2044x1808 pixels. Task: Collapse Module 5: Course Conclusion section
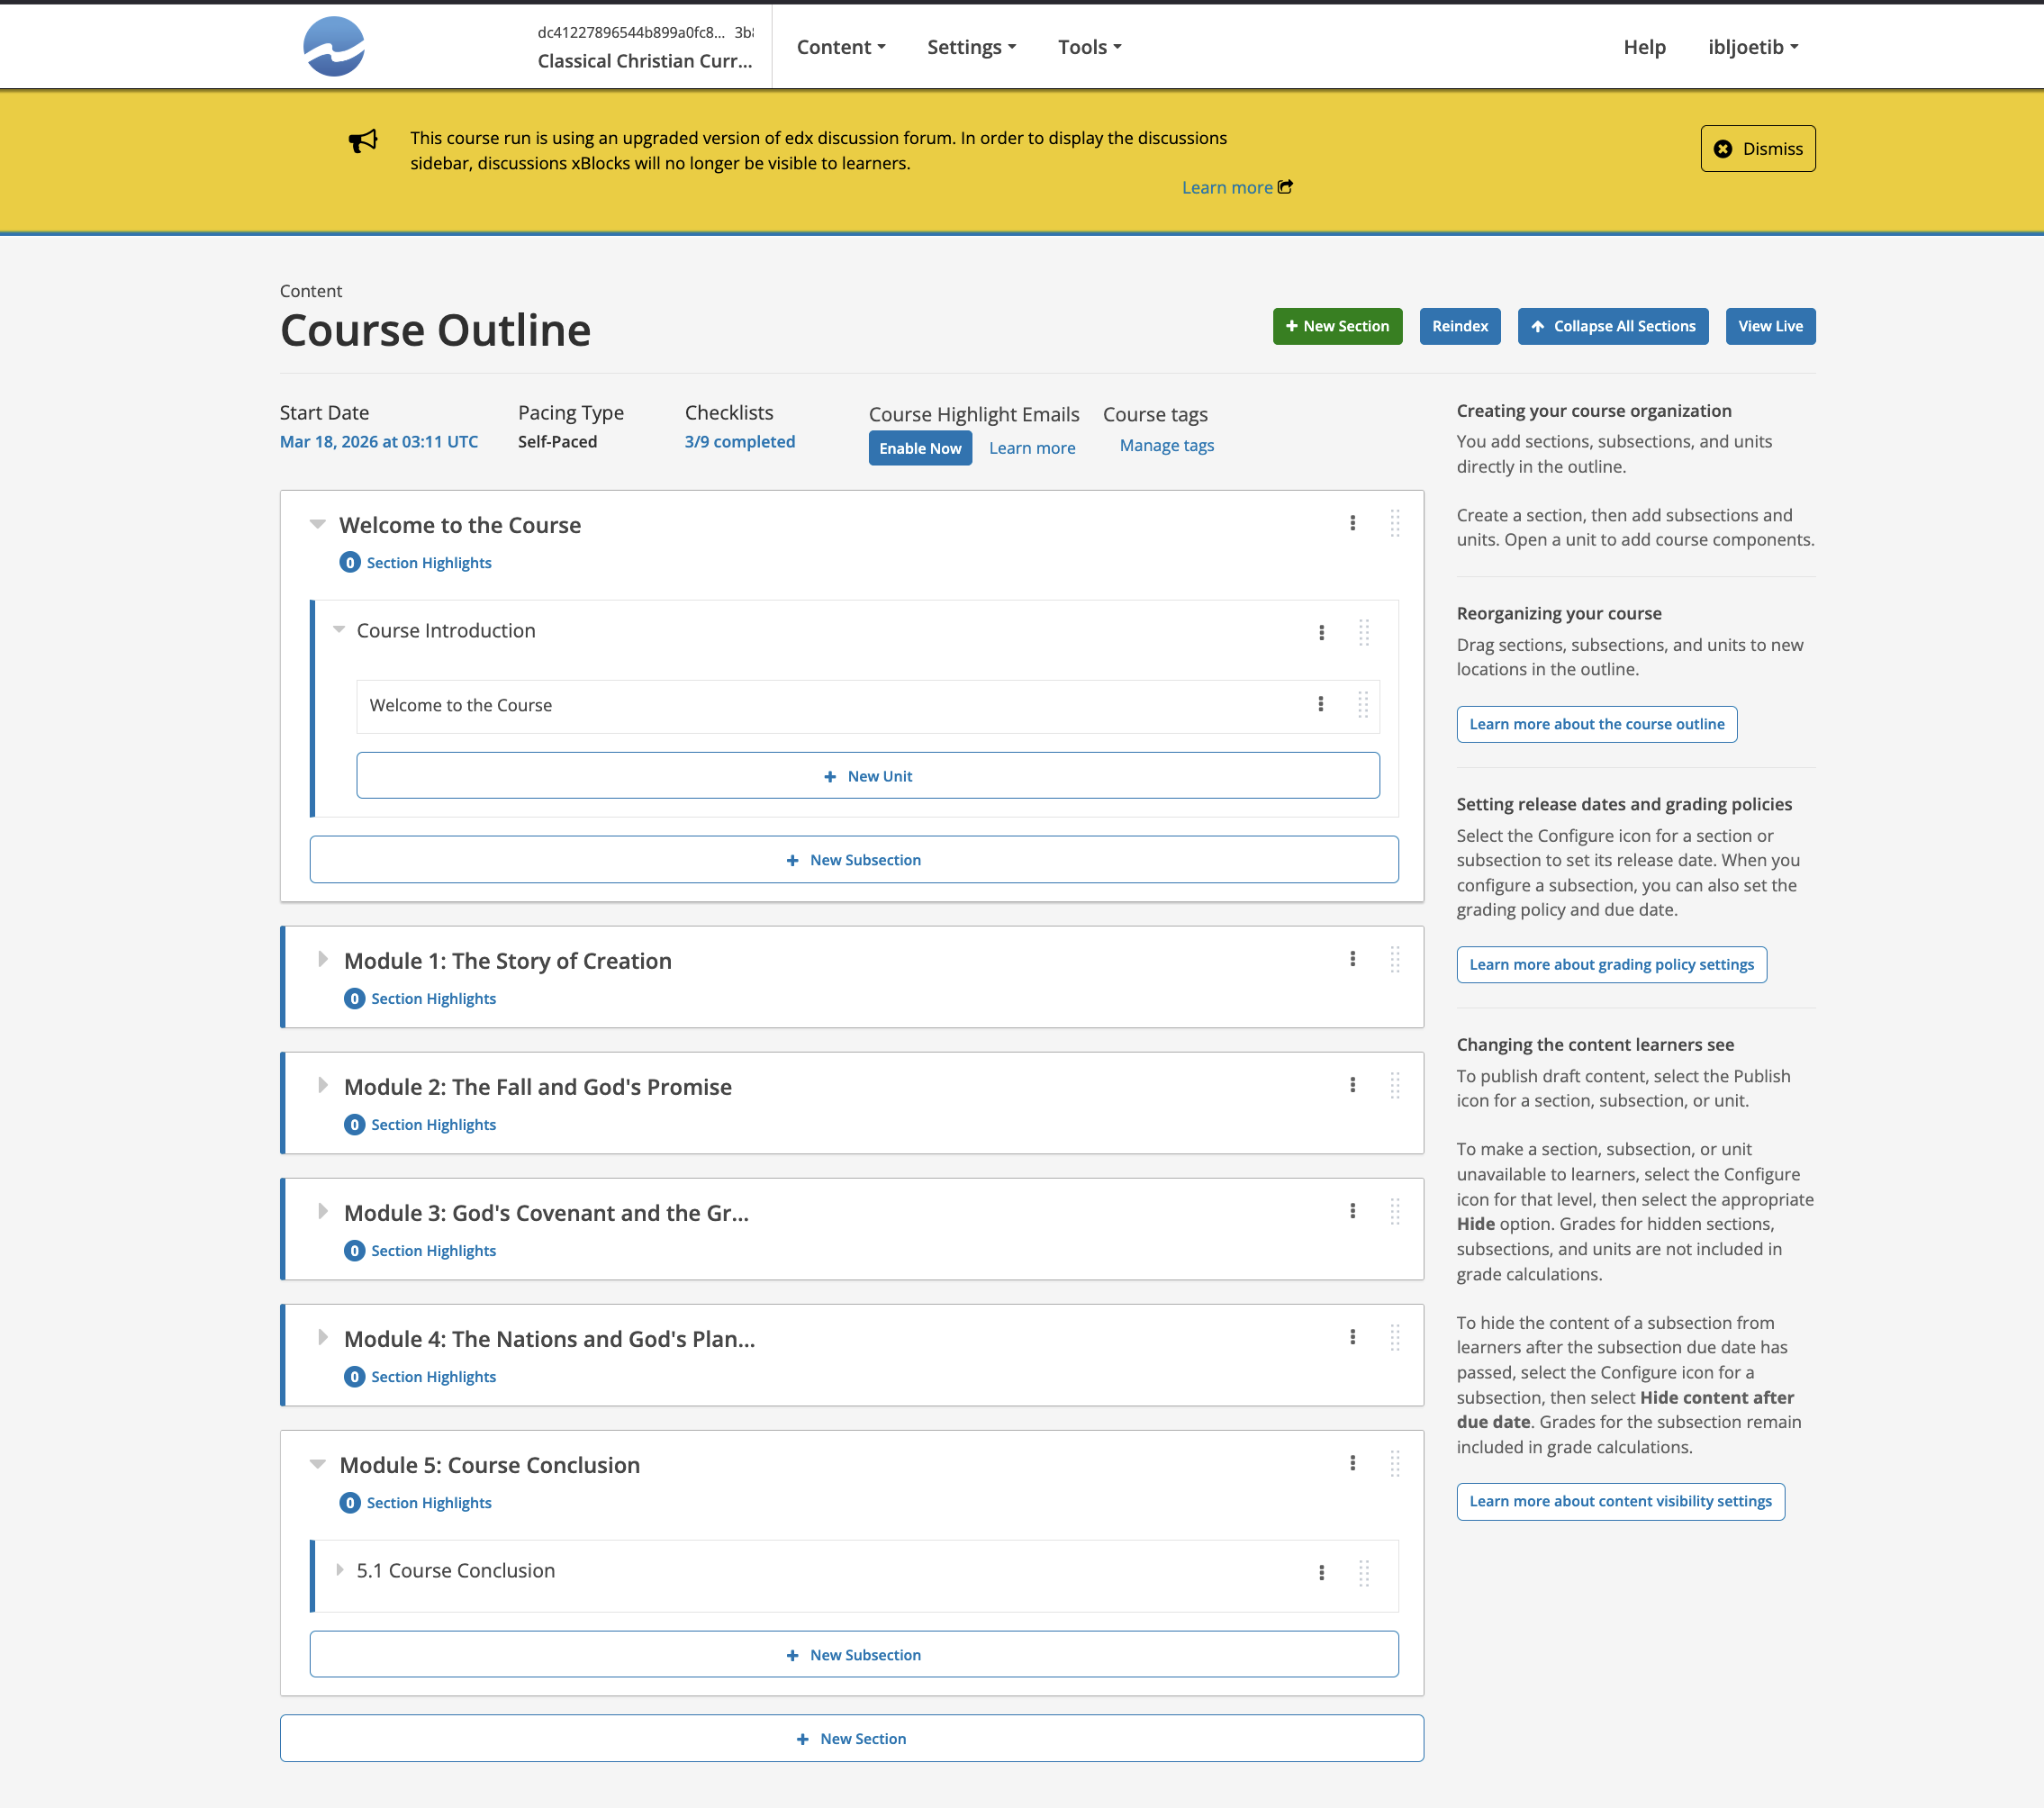point(318,1464)
